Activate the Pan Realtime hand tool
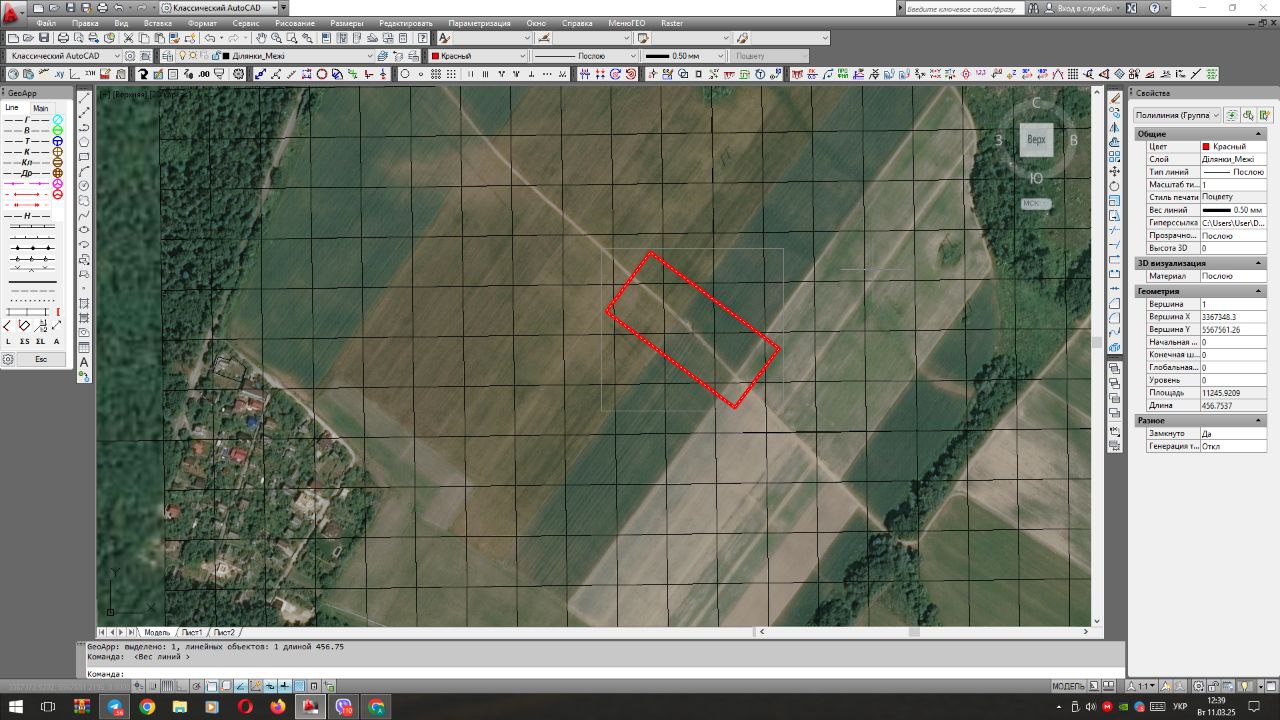 click(261, 37)
